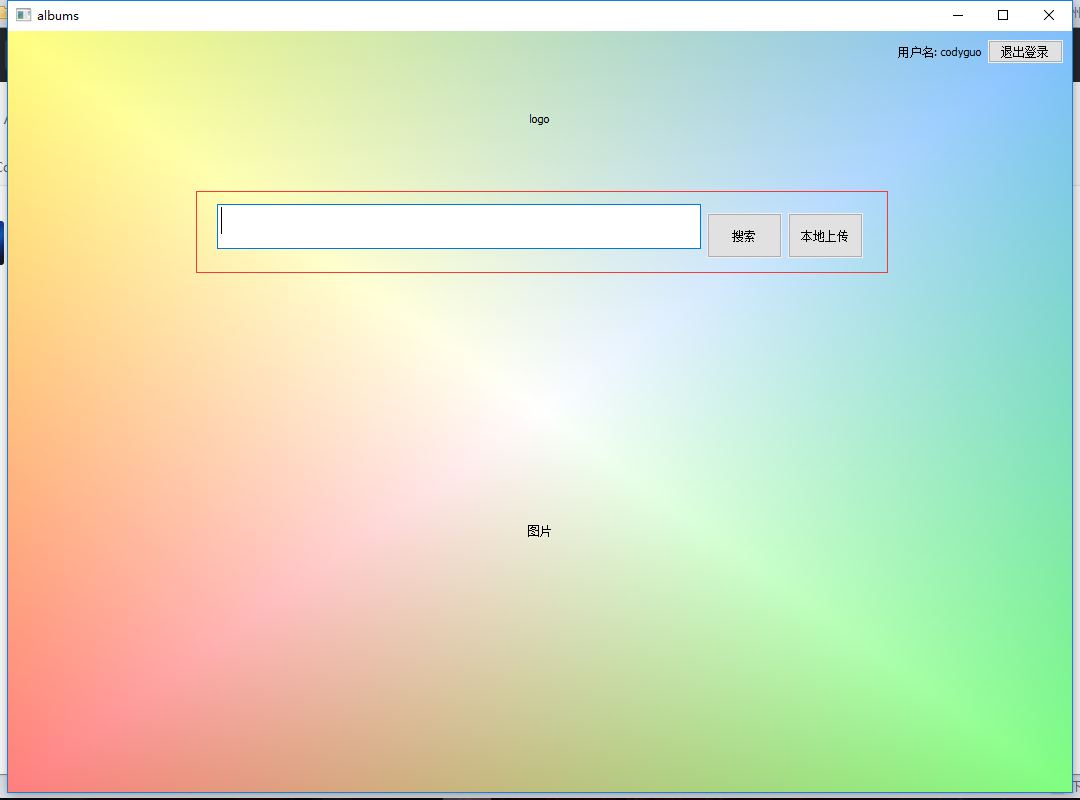
Task: Minimize the albums window
Action: click(957, 15)
